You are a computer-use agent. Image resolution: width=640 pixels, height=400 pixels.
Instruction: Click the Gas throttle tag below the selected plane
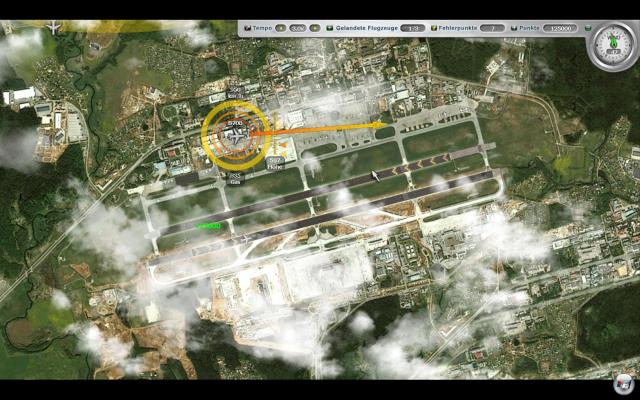(235, 179)
